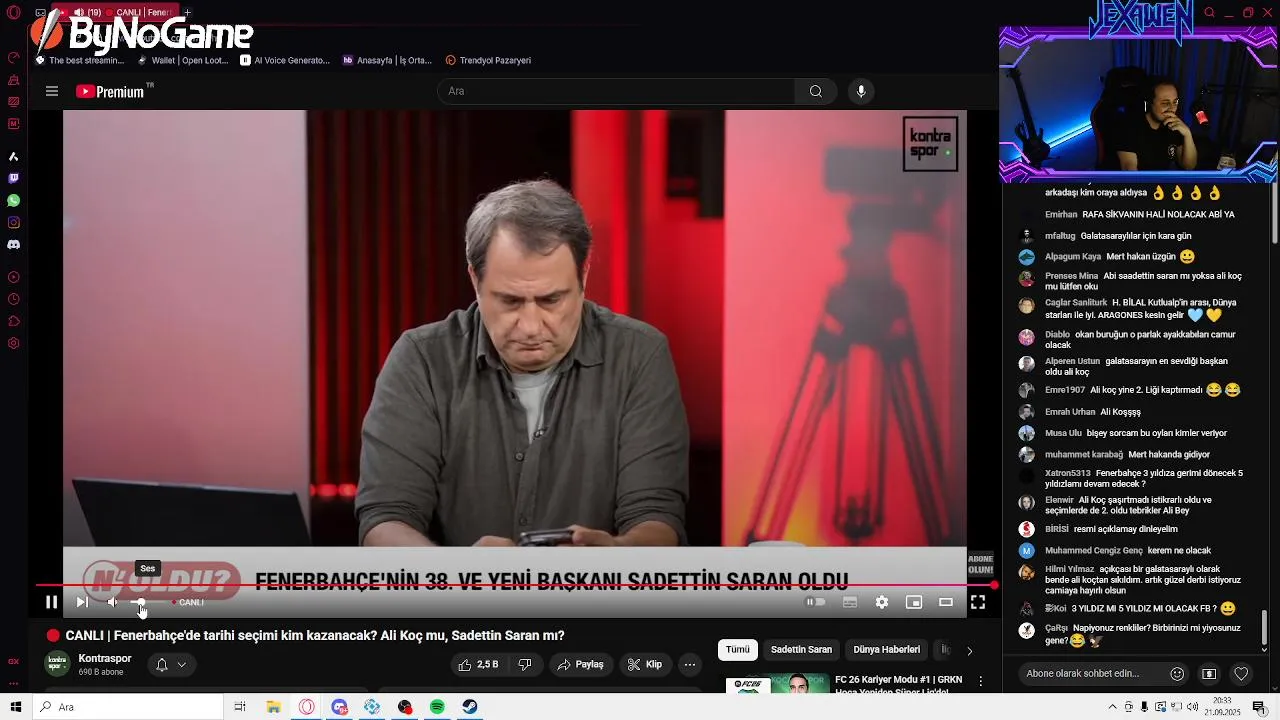This screenshot has width=1280, height=720.
Task: Skip to the next video
Action: click(82, 602)
